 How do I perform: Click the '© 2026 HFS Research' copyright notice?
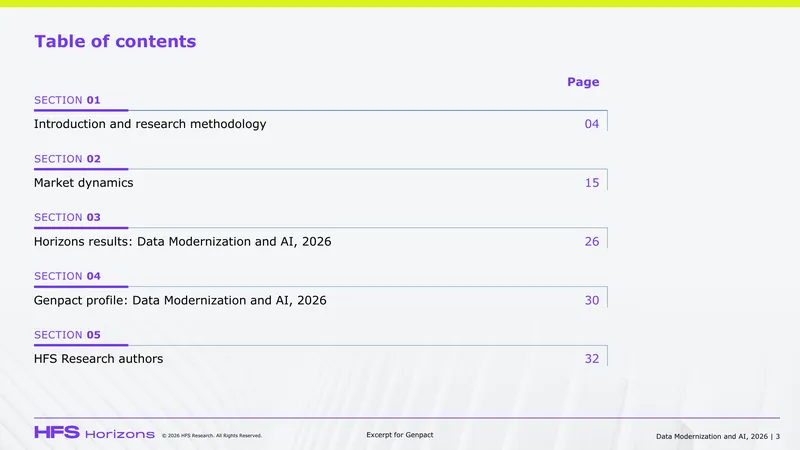[x=212, y=436]
